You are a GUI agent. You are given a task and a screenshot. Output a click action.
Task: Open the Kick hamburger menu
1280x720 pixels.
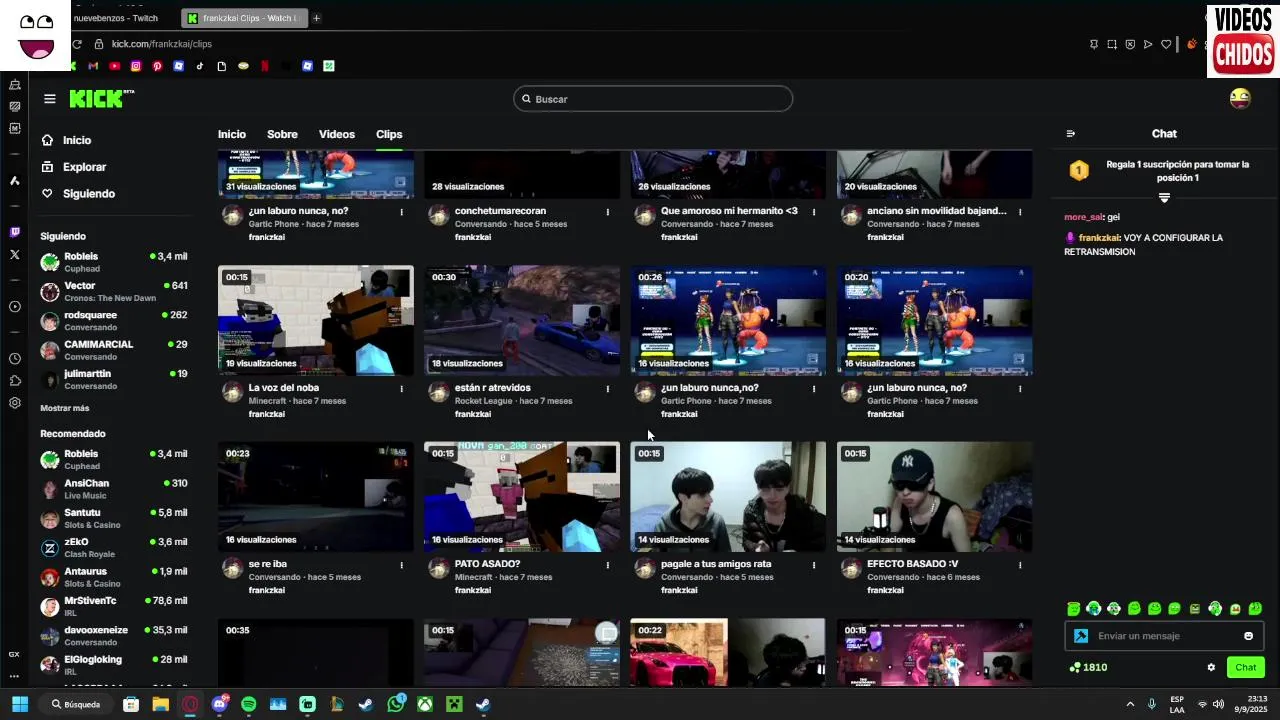point(50,99)
